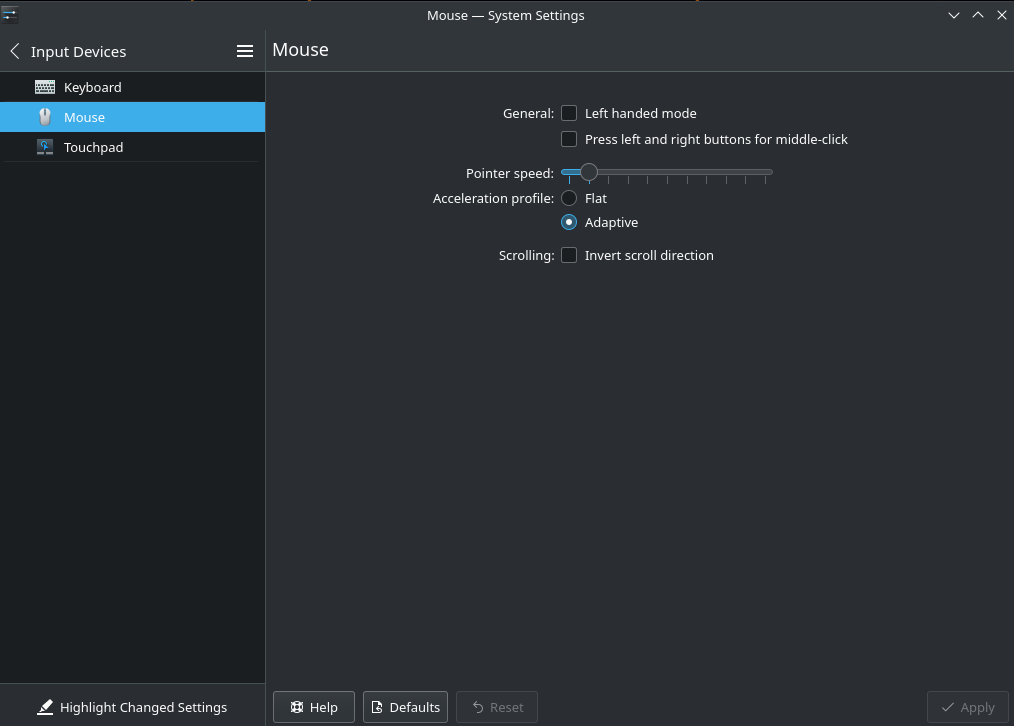This screenshot has height=726, width=1014.
Task: Click the keyboard icon in sidebar
Action: tap(45, 87)
